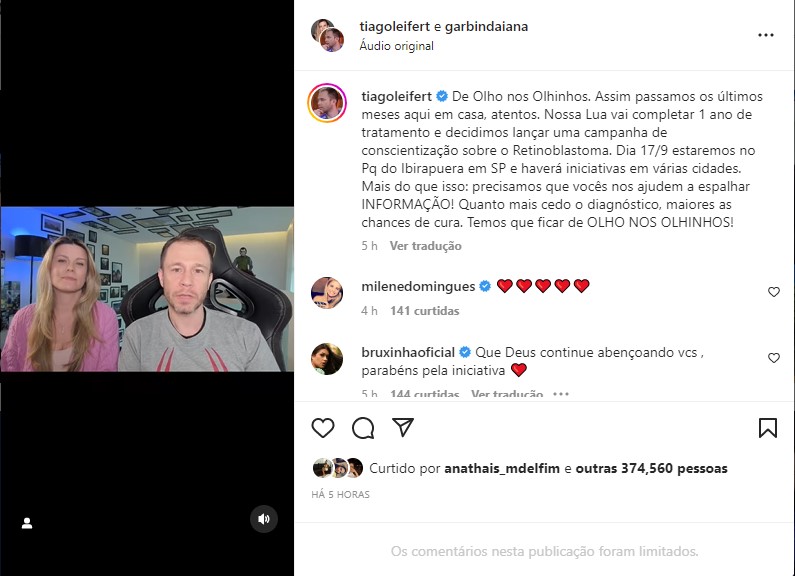Open comments via the speech bubble icon
Image resolution: width=795 pixels, height=576 pixels.
coord(363,428)
